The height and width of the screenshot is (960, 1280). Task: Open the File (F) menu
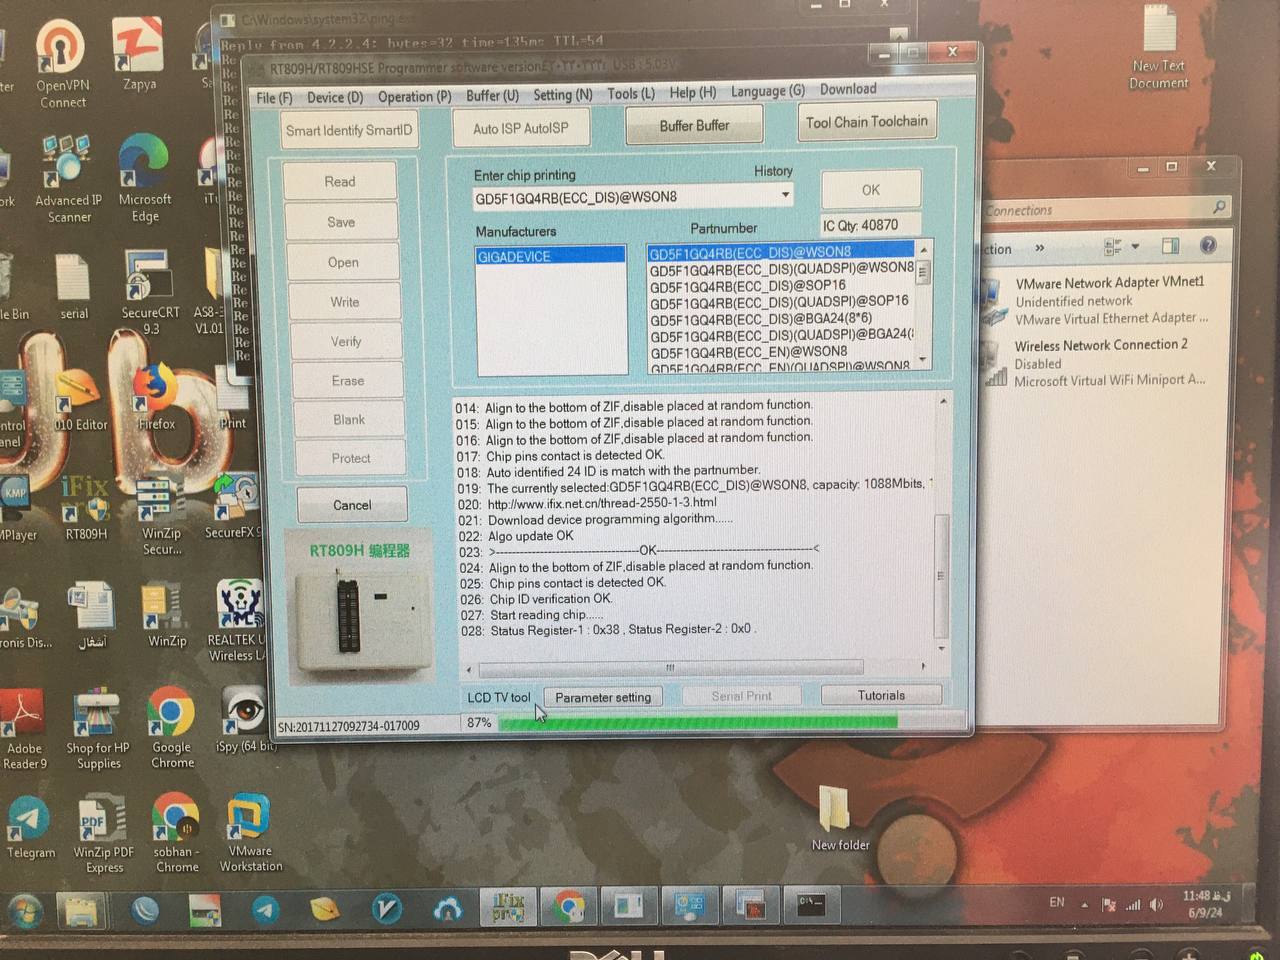click(274, 98)
